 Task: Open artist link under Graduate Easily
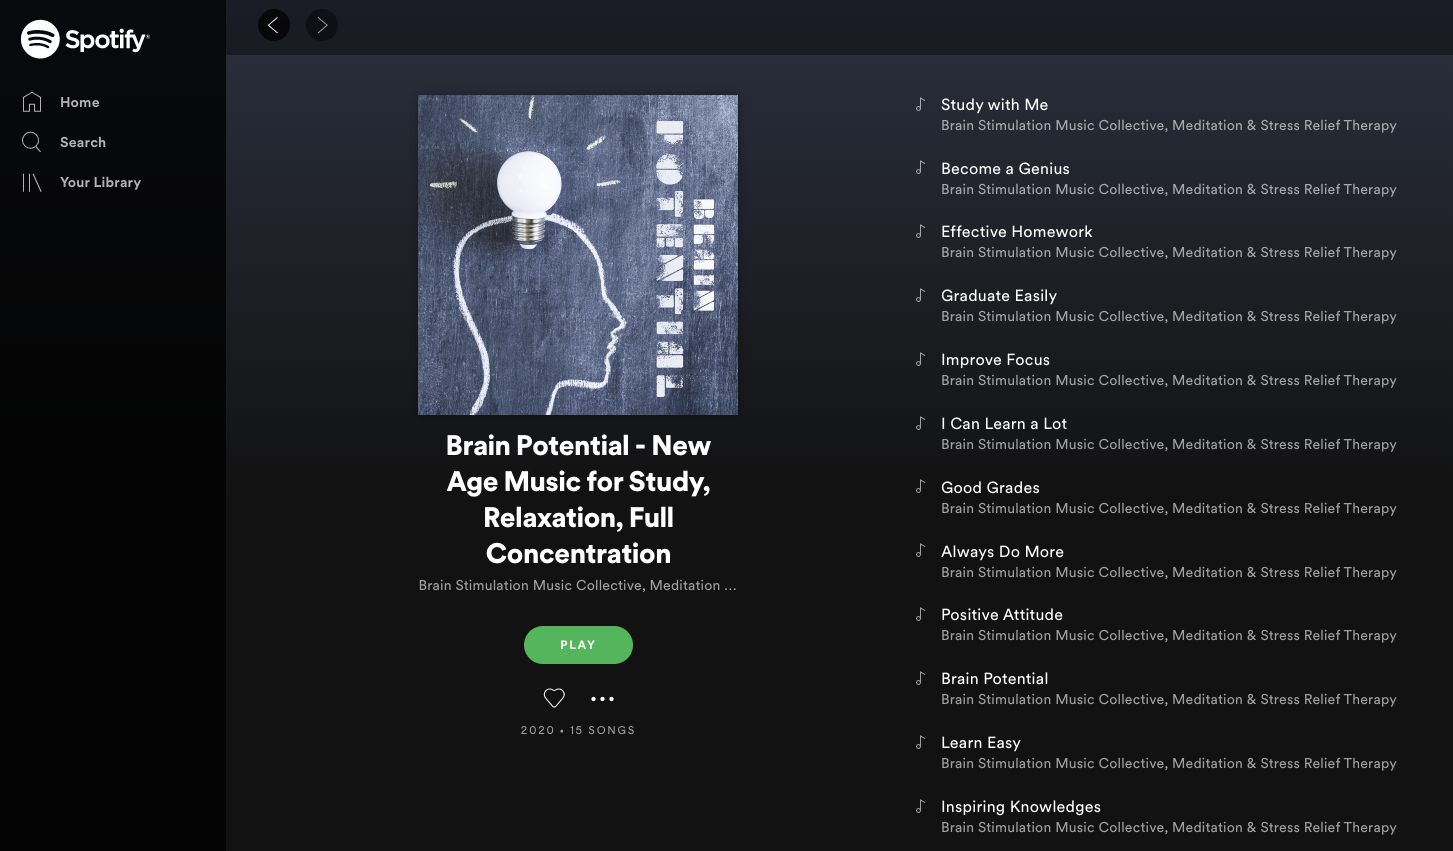1168,316
